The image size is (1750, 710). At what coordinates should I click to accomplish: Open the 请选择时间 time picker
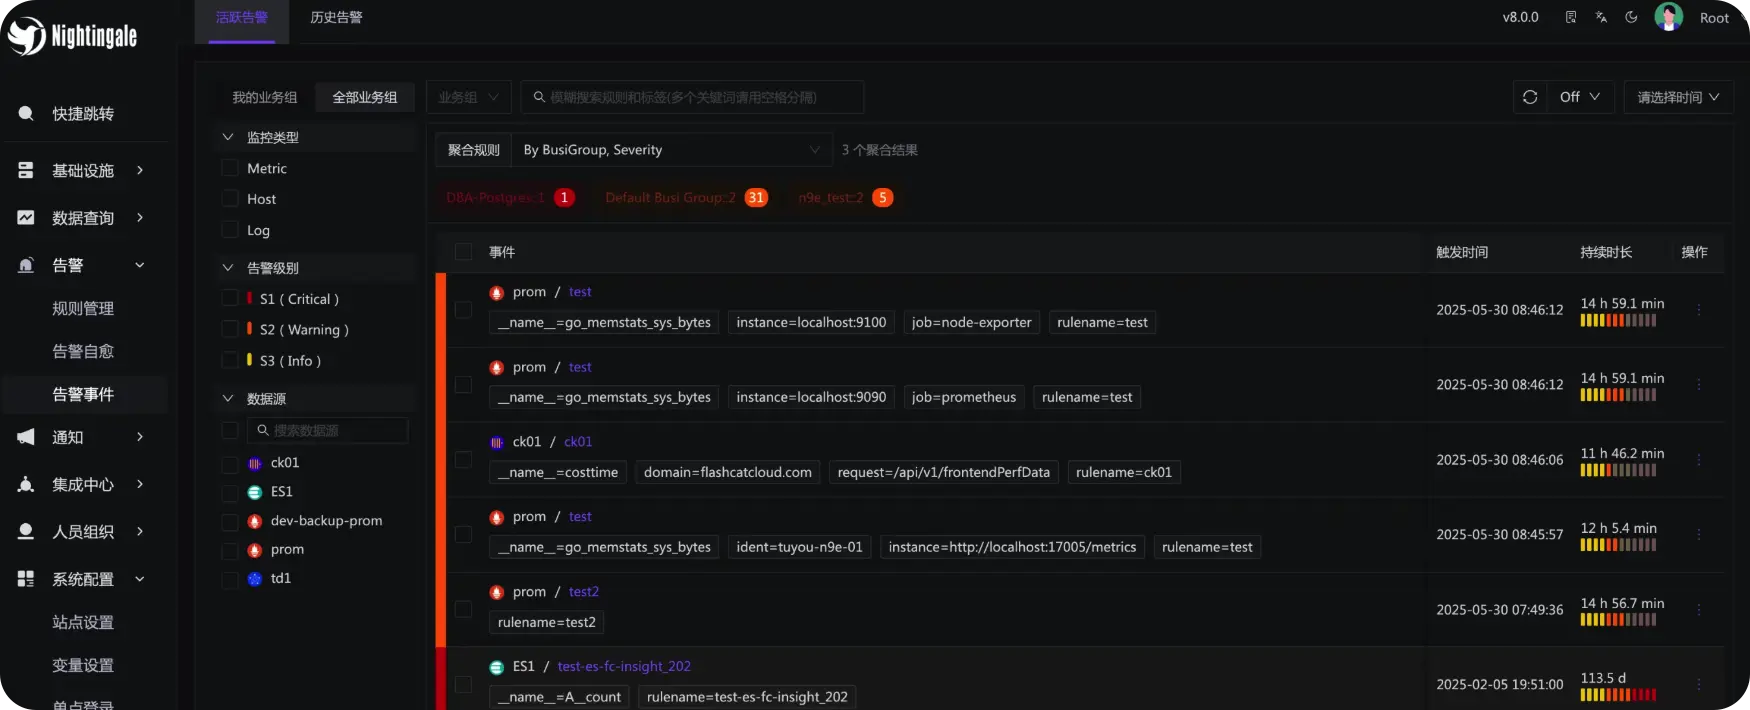tap(1678, 97)
